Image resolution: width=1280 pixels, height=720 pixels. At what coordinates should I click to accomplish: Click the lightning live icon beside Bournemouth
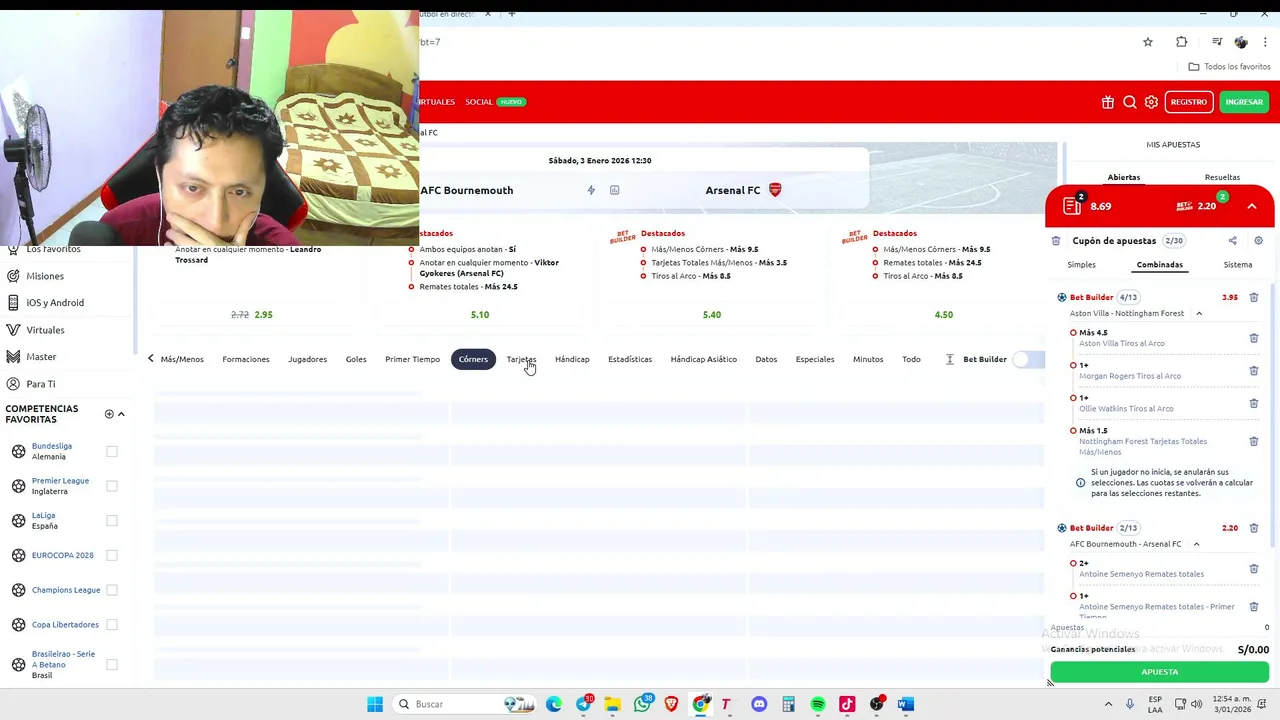pos(591,190)
